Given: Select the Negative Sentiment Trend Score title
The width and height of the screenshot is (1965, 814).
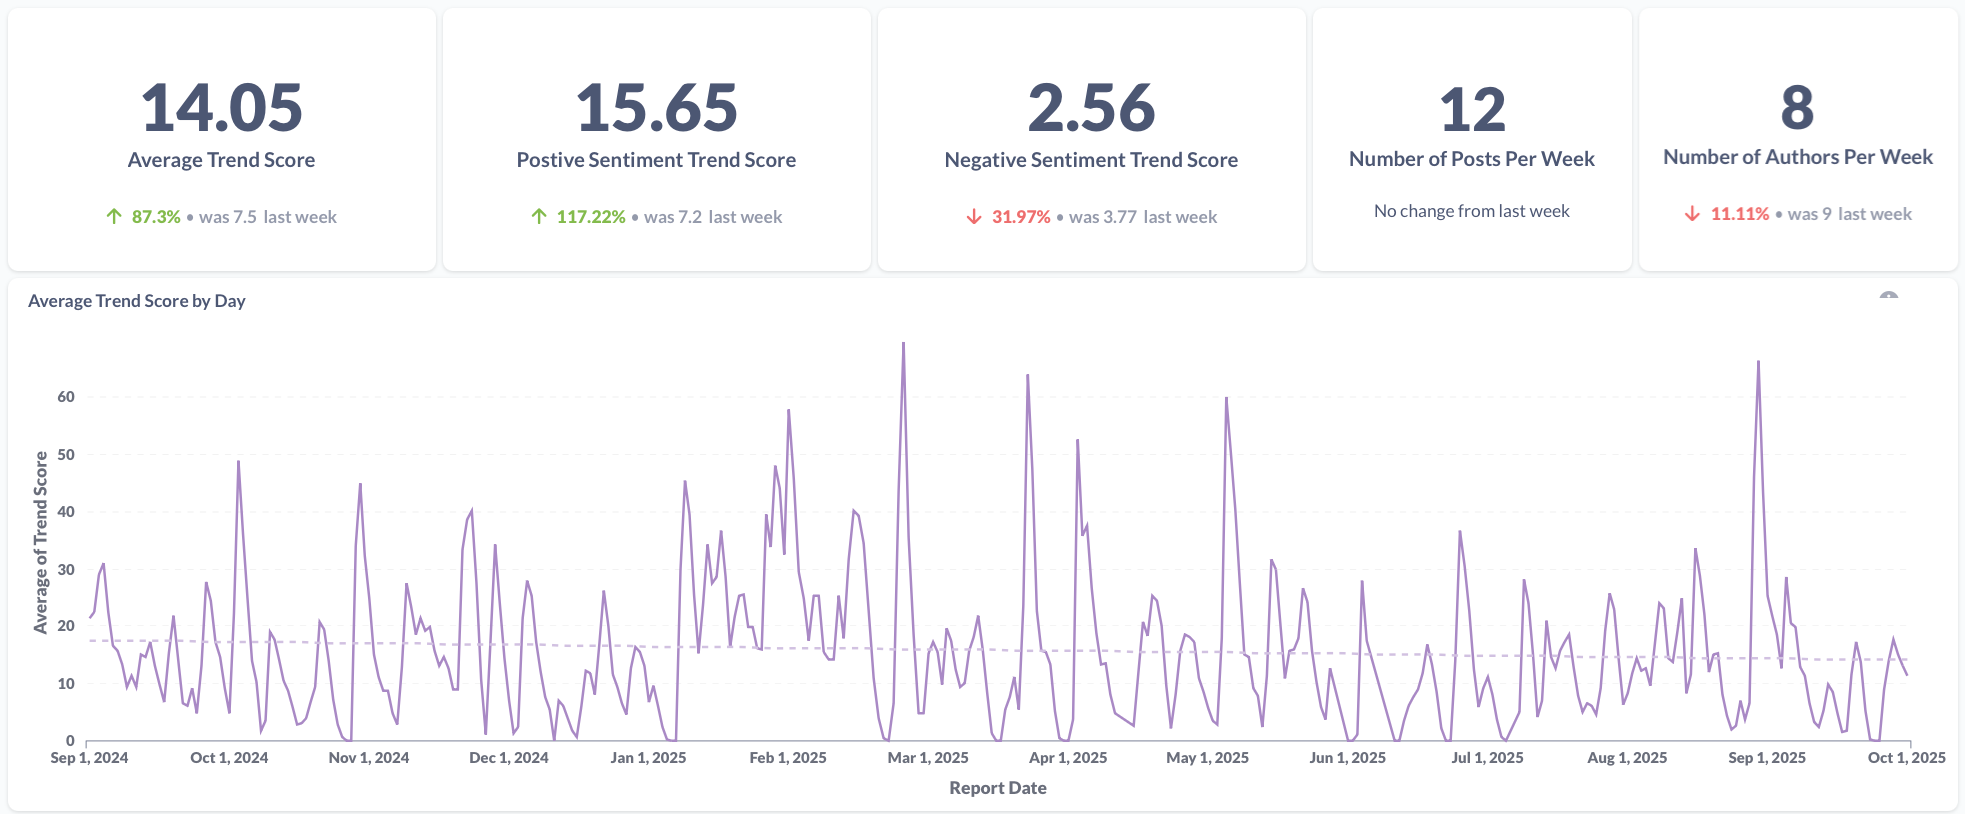Looking at the screenshot, I should (1091, 160).
